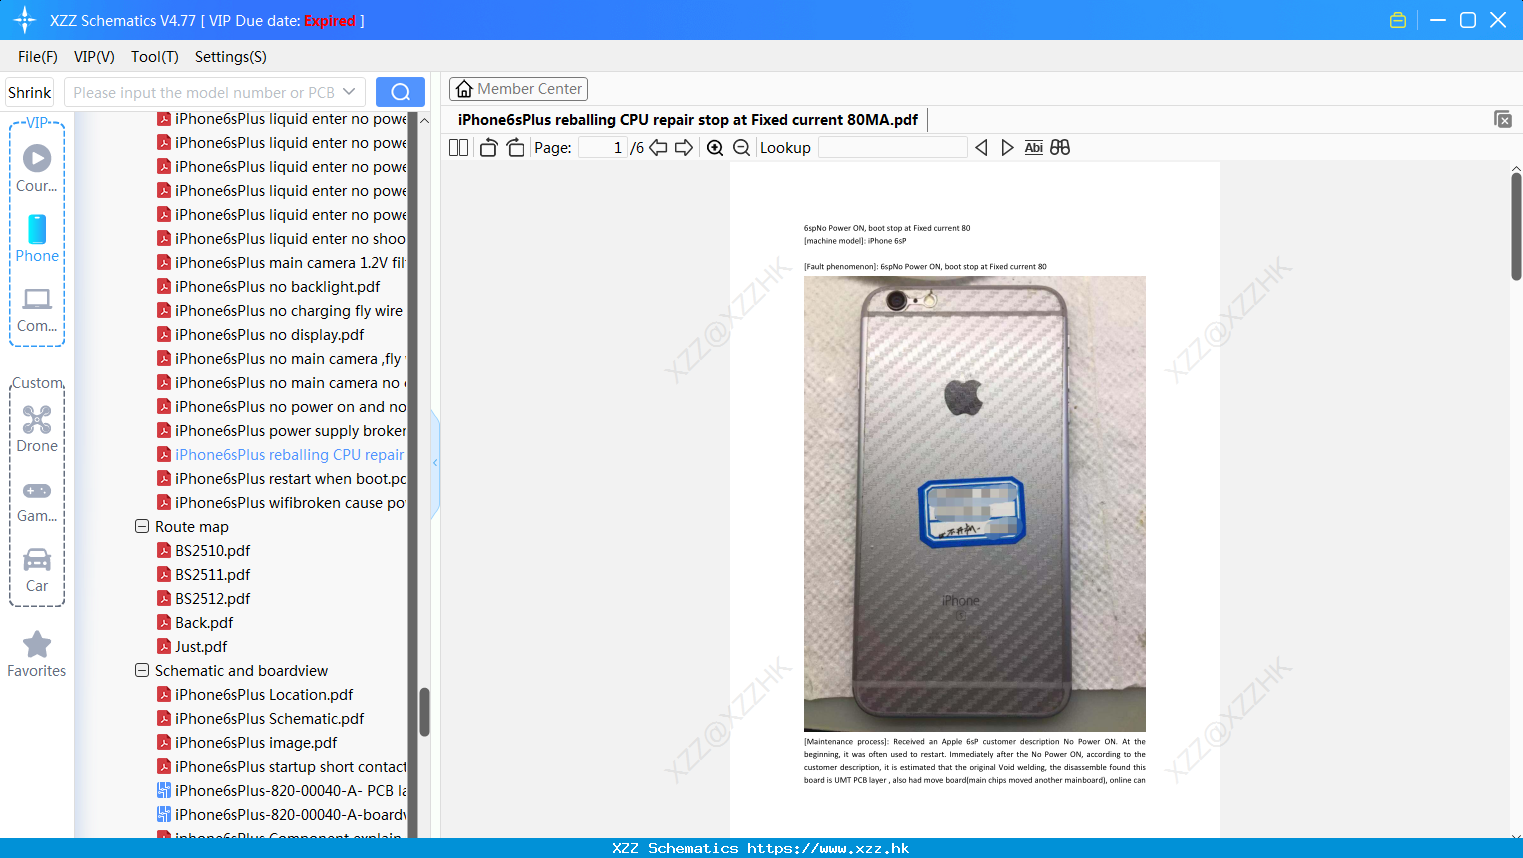Select the Game console category

click(x=37, y=501)
